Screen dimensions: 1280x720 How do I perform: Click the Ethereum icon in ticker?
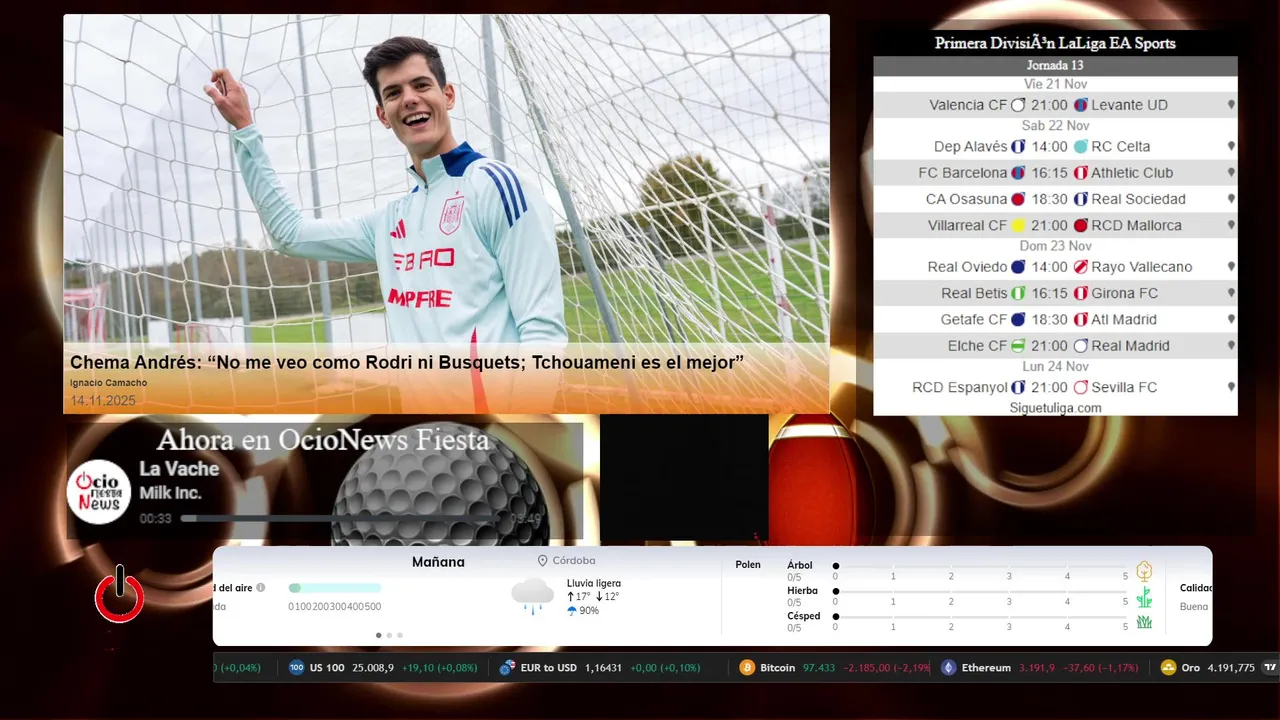tap(948, 668)
